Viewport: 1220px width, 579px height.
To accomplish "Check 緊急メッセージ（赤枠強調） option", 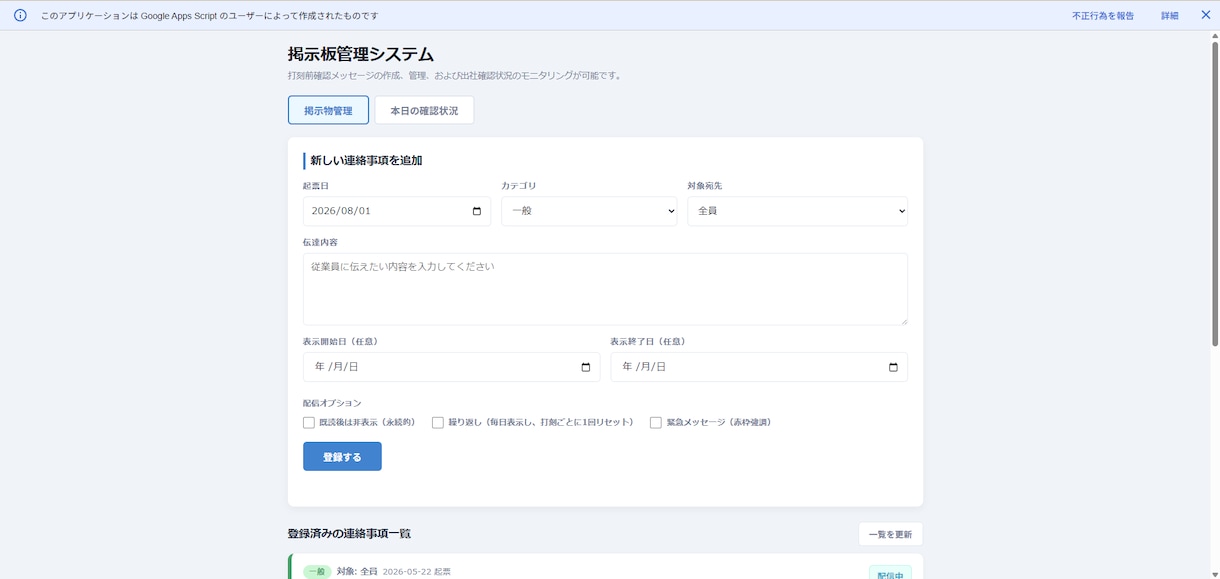I will point(656,422).
